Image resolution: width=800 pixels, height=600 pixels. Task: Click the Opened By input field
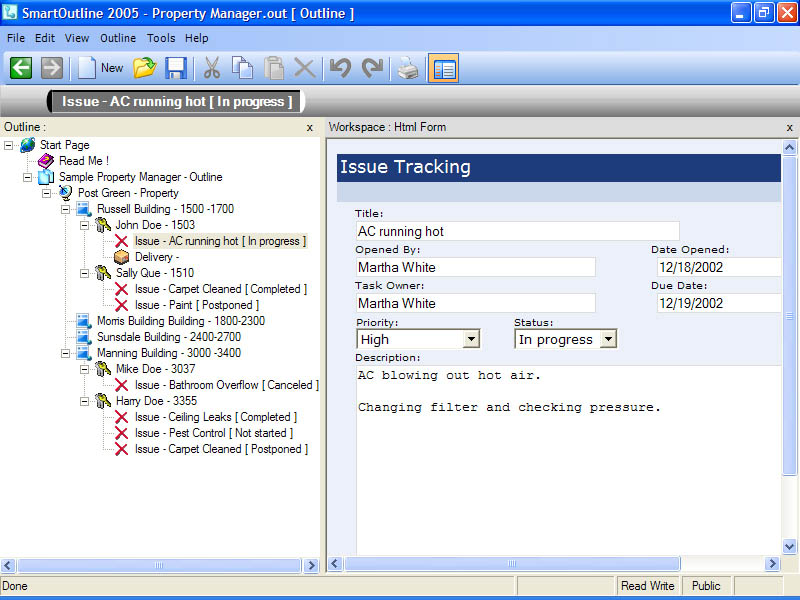click(x=476, y=267)
